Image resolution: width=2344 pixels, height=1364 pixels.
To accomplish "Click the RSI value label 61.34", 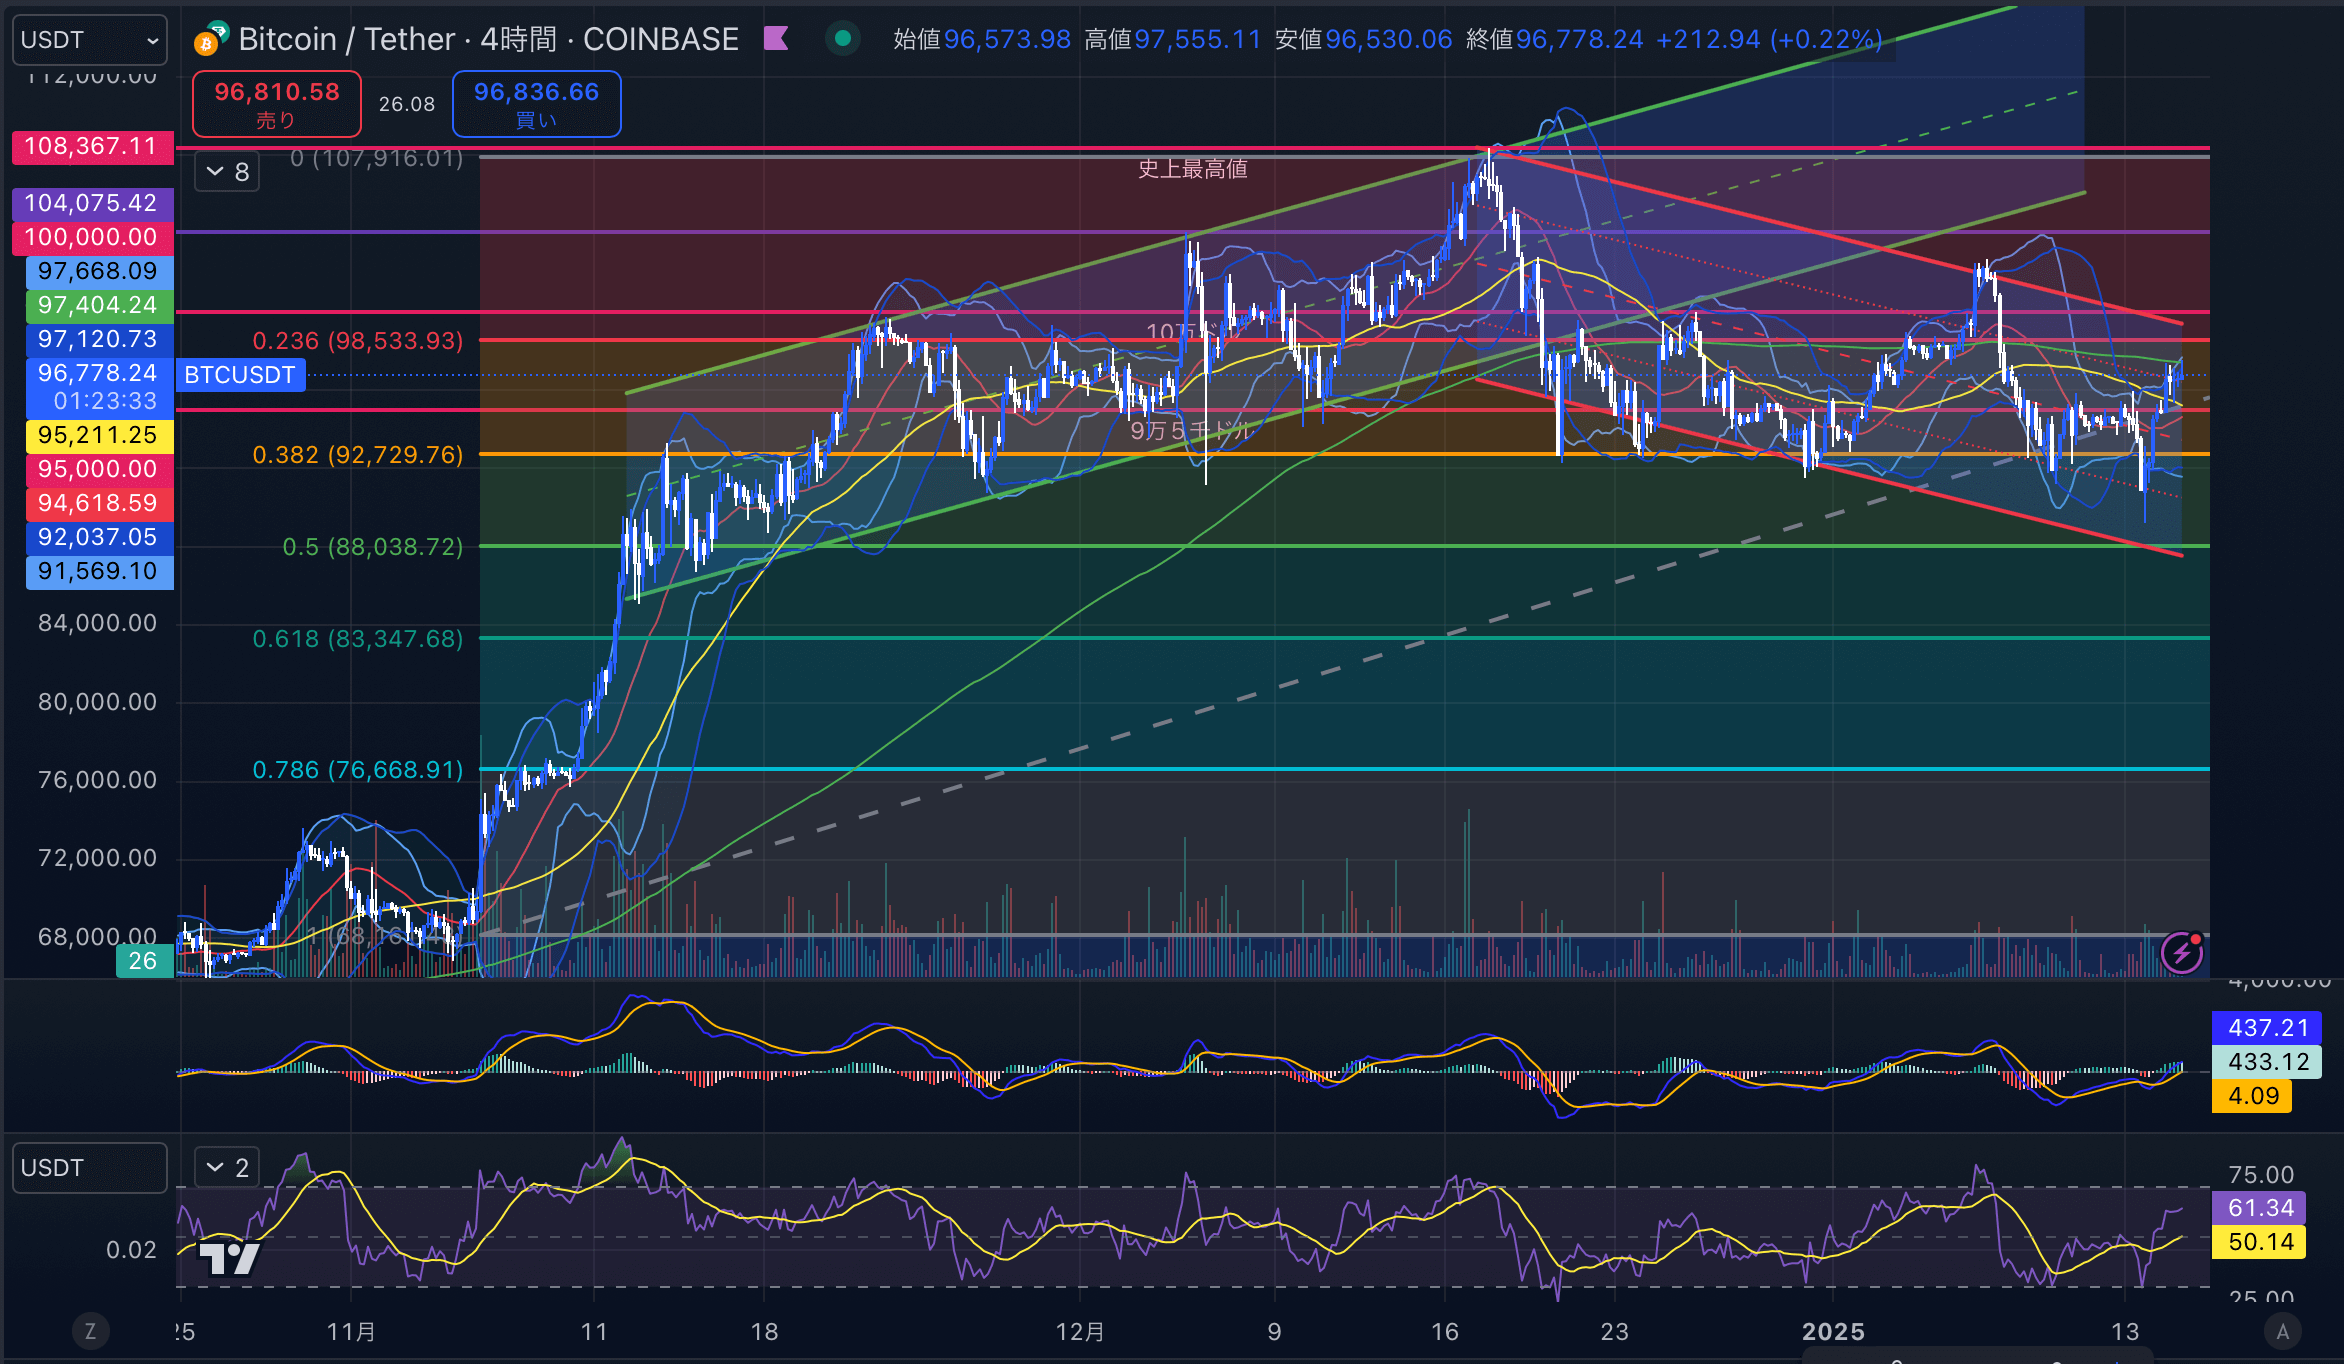I will pos(2259,1208).
